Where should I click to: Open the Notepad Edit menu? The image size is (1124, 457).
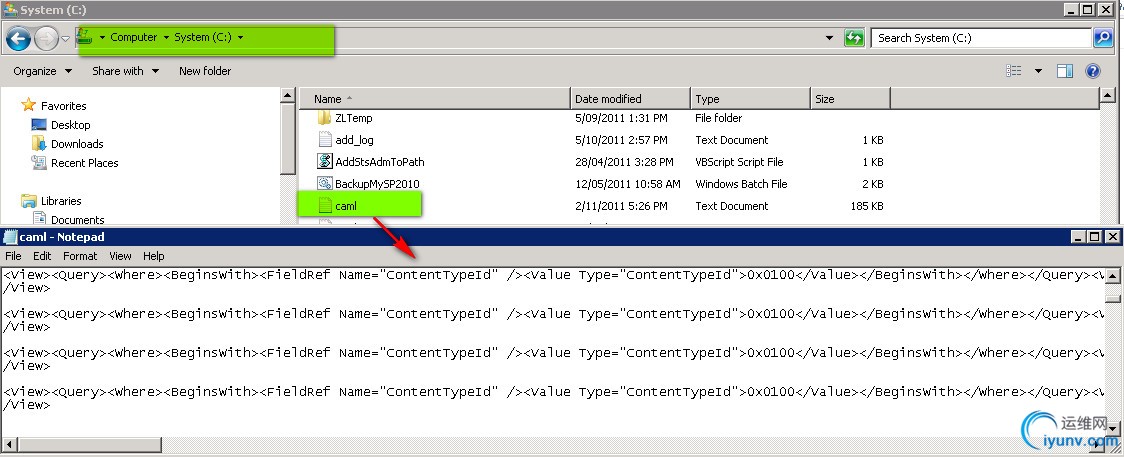42,256
